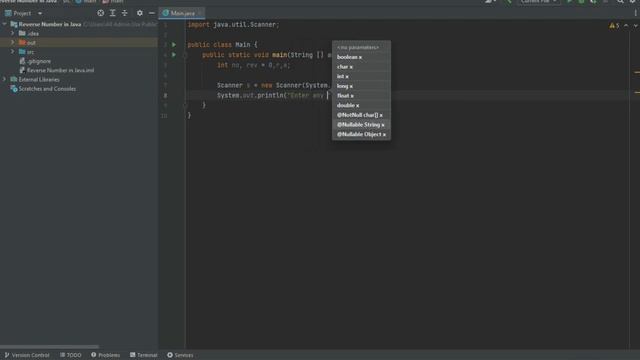Image resolution: width=640 pixels, height=360 pixels.
Task: Choose '@Nullable Object x' parameter hint
Action: (x=361, y=134)
